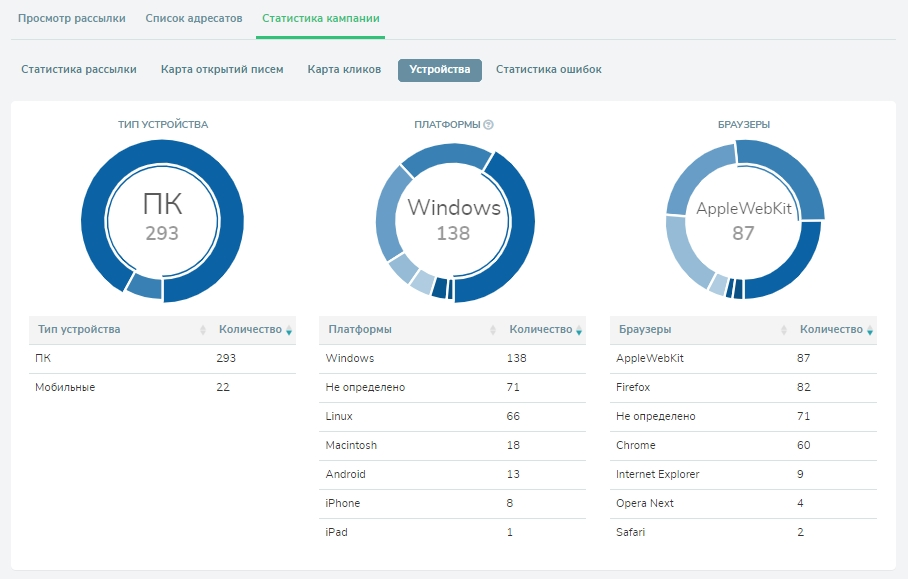
Task: Go to Карта открытий писем
Action: [222, 69]
